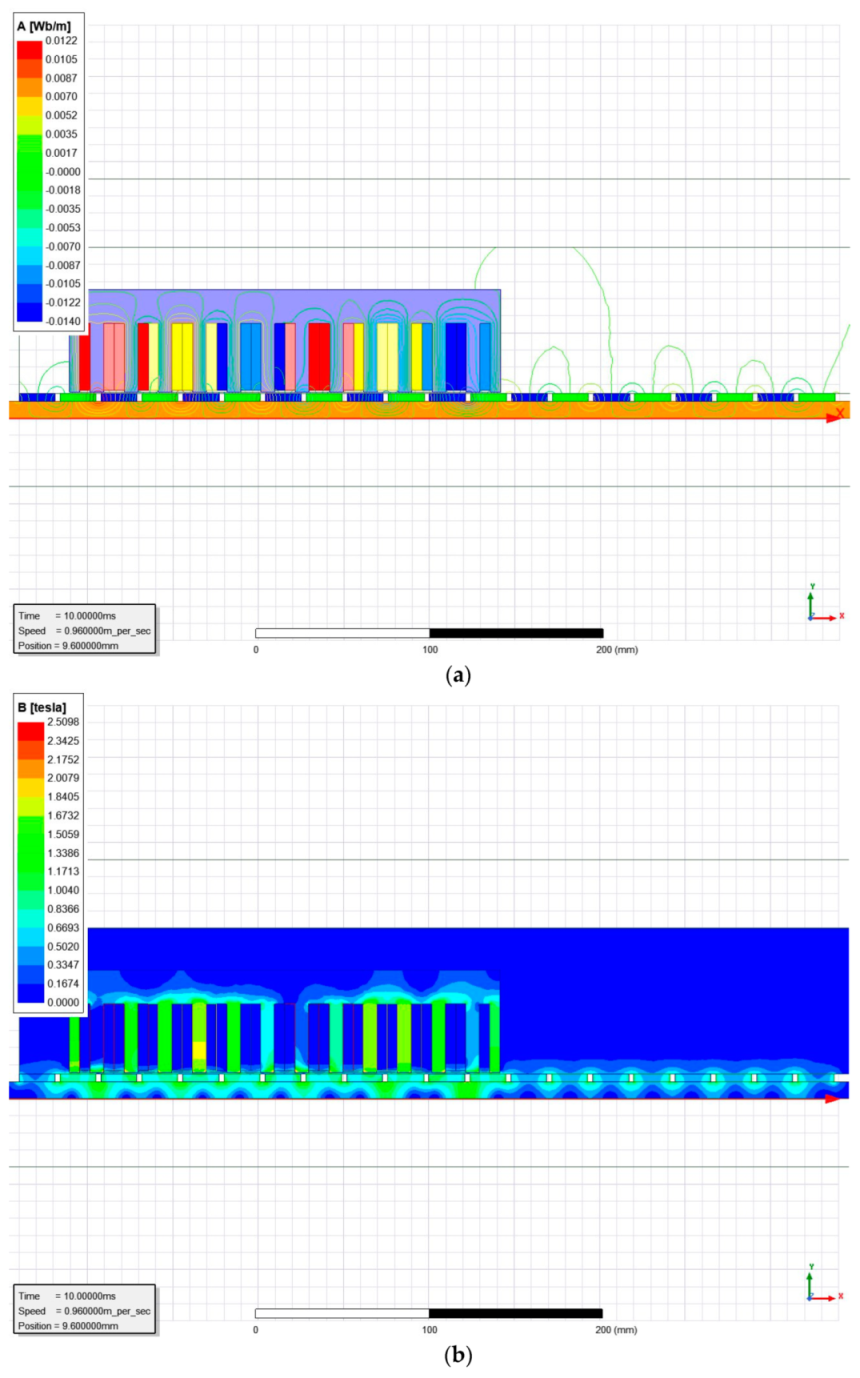Click the 1.1713 value in the B legend
Screen dimensions: 860x1378
(63, 872)
